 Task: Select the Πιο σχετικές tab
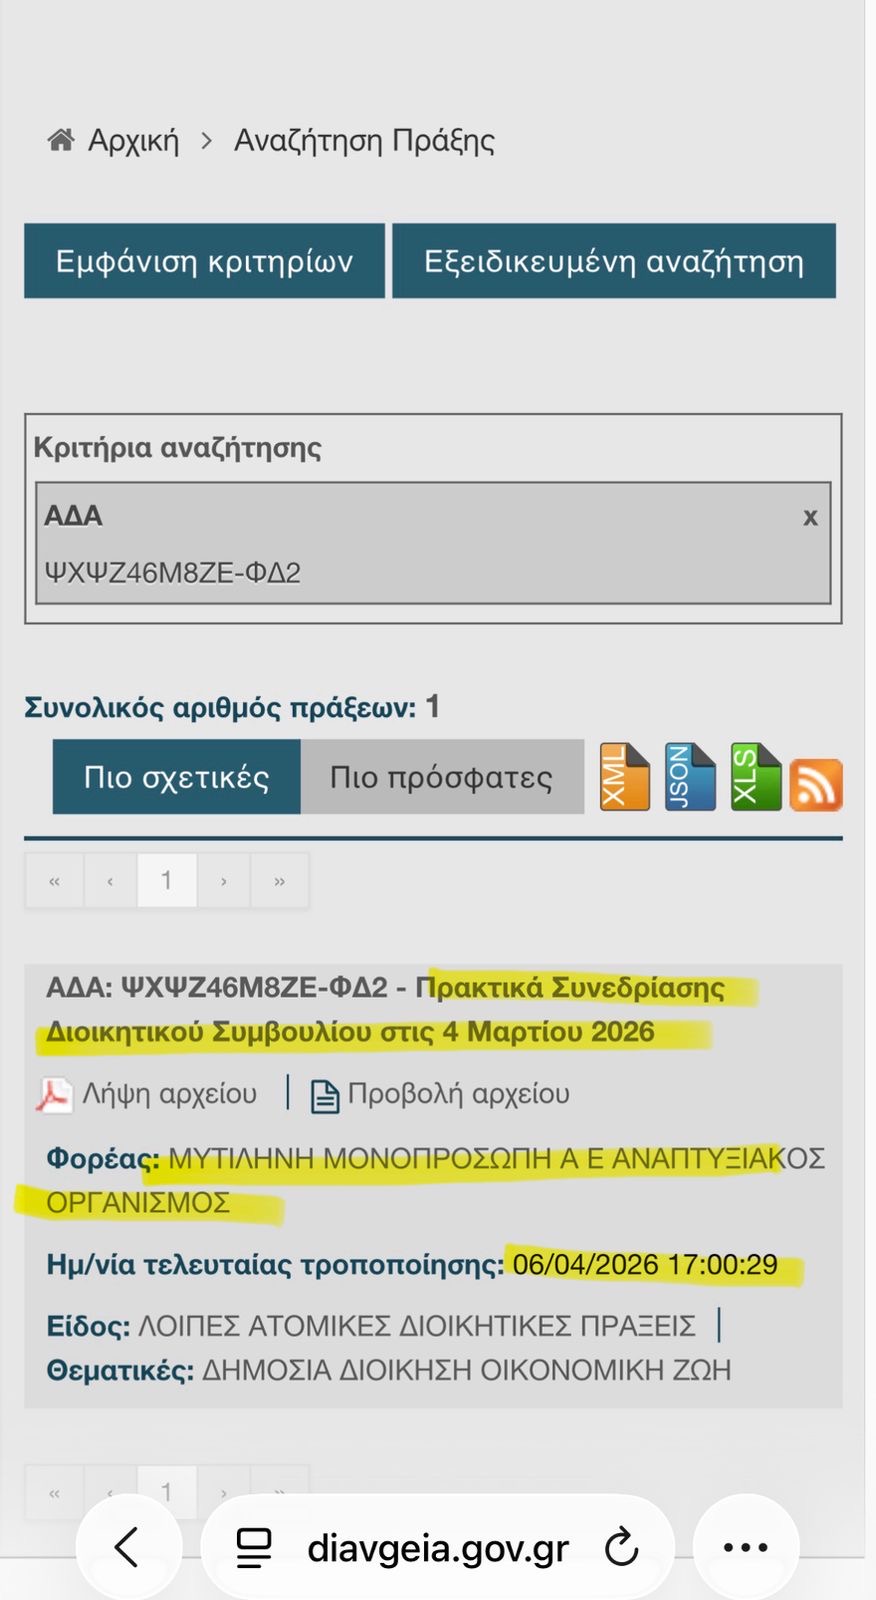coord(176,777)
